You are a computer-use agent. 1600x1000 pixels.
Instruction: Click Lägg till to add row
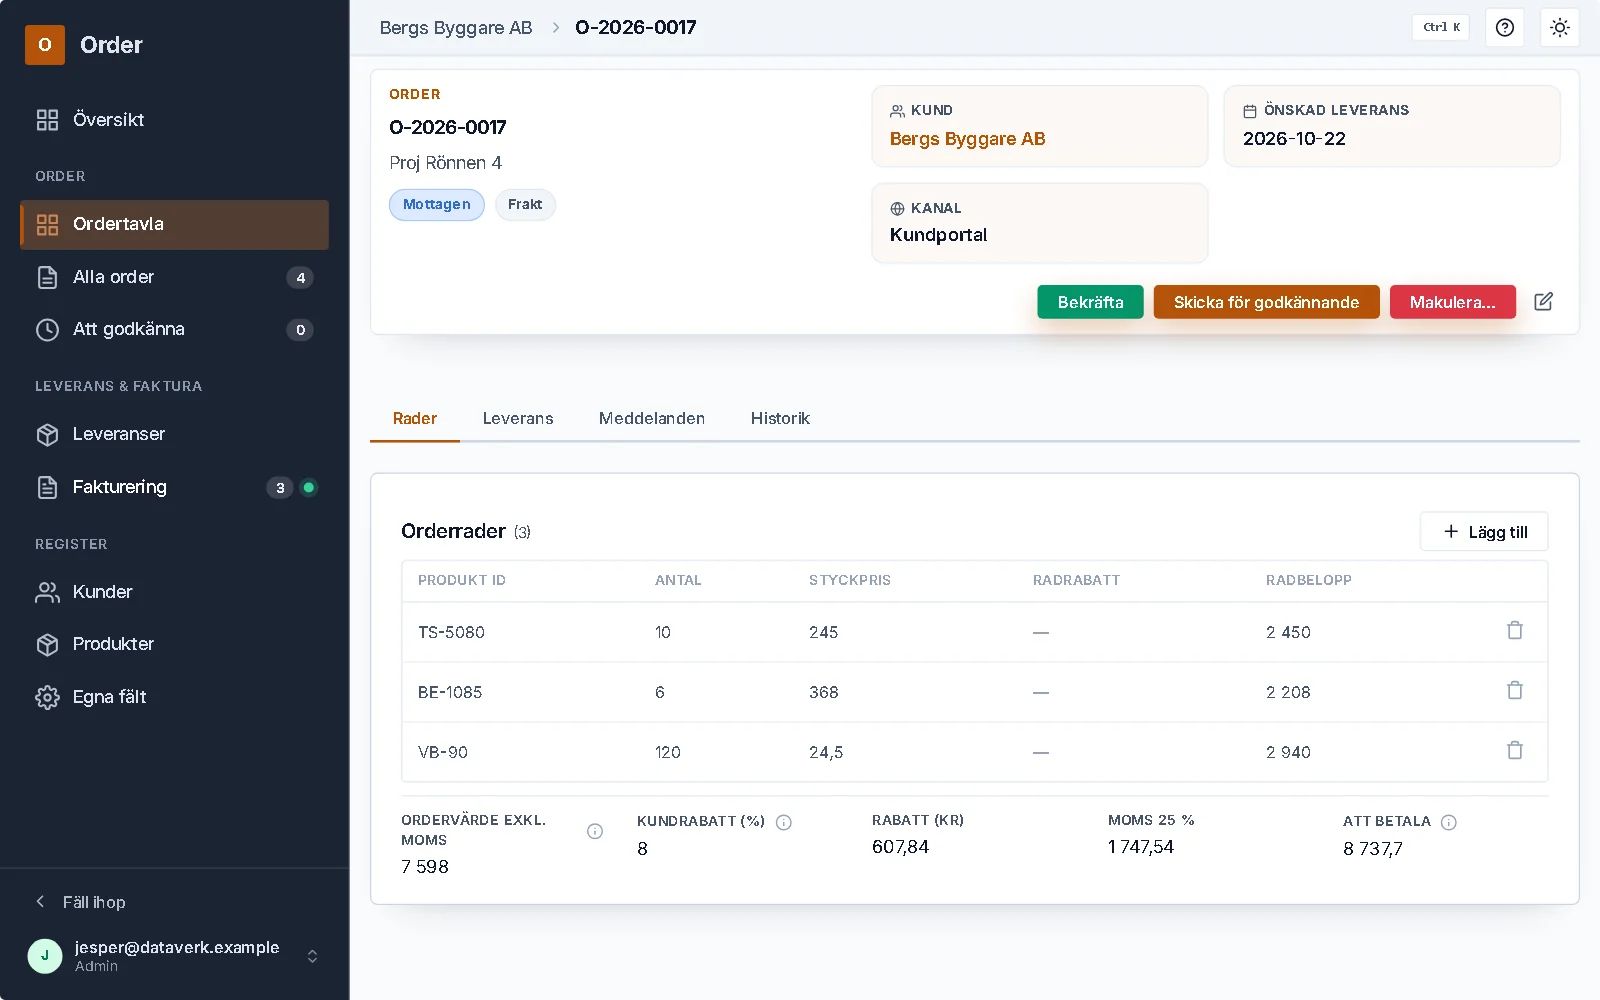pos(1484,532)
